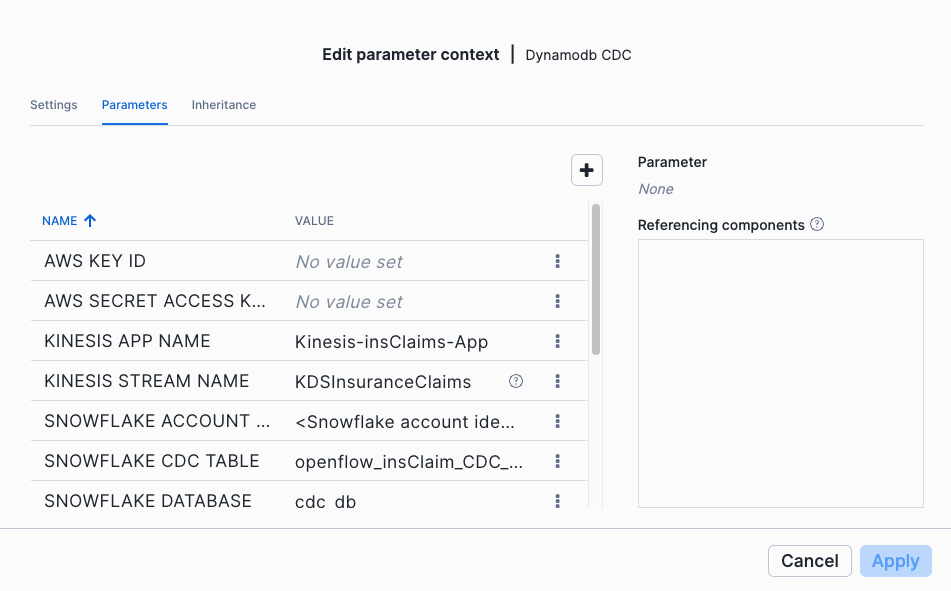Click Referencing components help icon
This screenshot has height=591, width=951.
[817, 225]
